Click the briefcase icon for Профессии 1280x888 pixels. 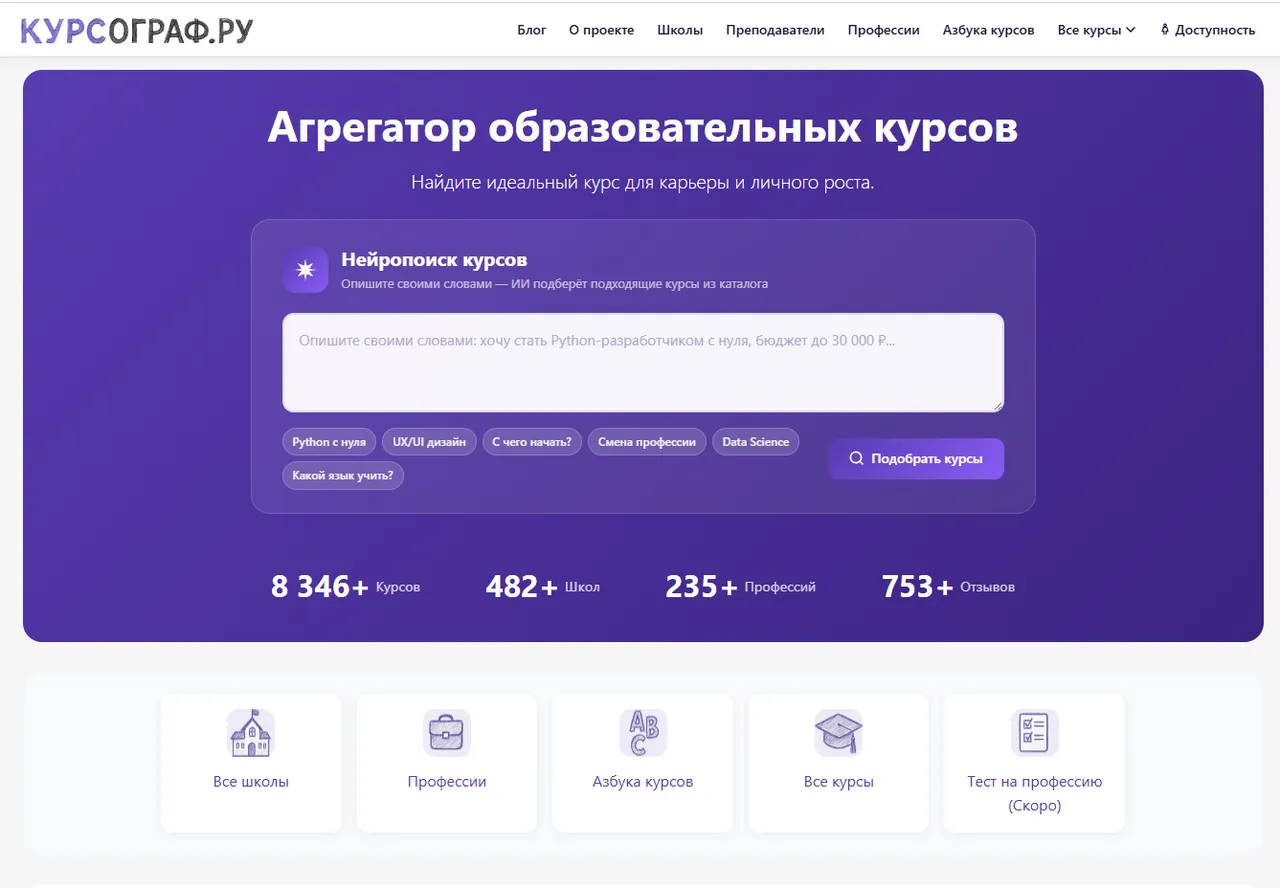pyautogui.click(x=447, y=733)
